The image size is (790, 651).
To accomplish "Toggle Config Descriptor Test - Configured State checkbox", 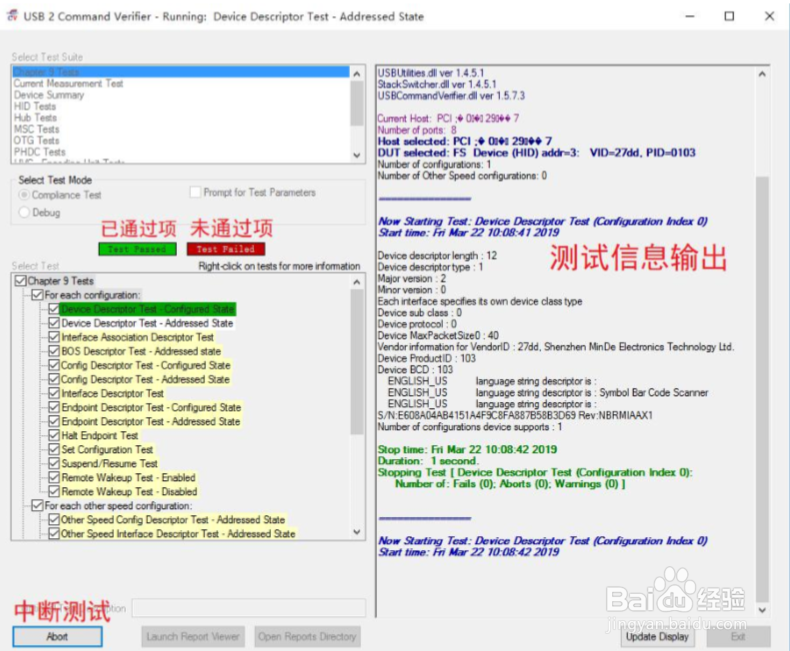I will click(x=54, y=365).
